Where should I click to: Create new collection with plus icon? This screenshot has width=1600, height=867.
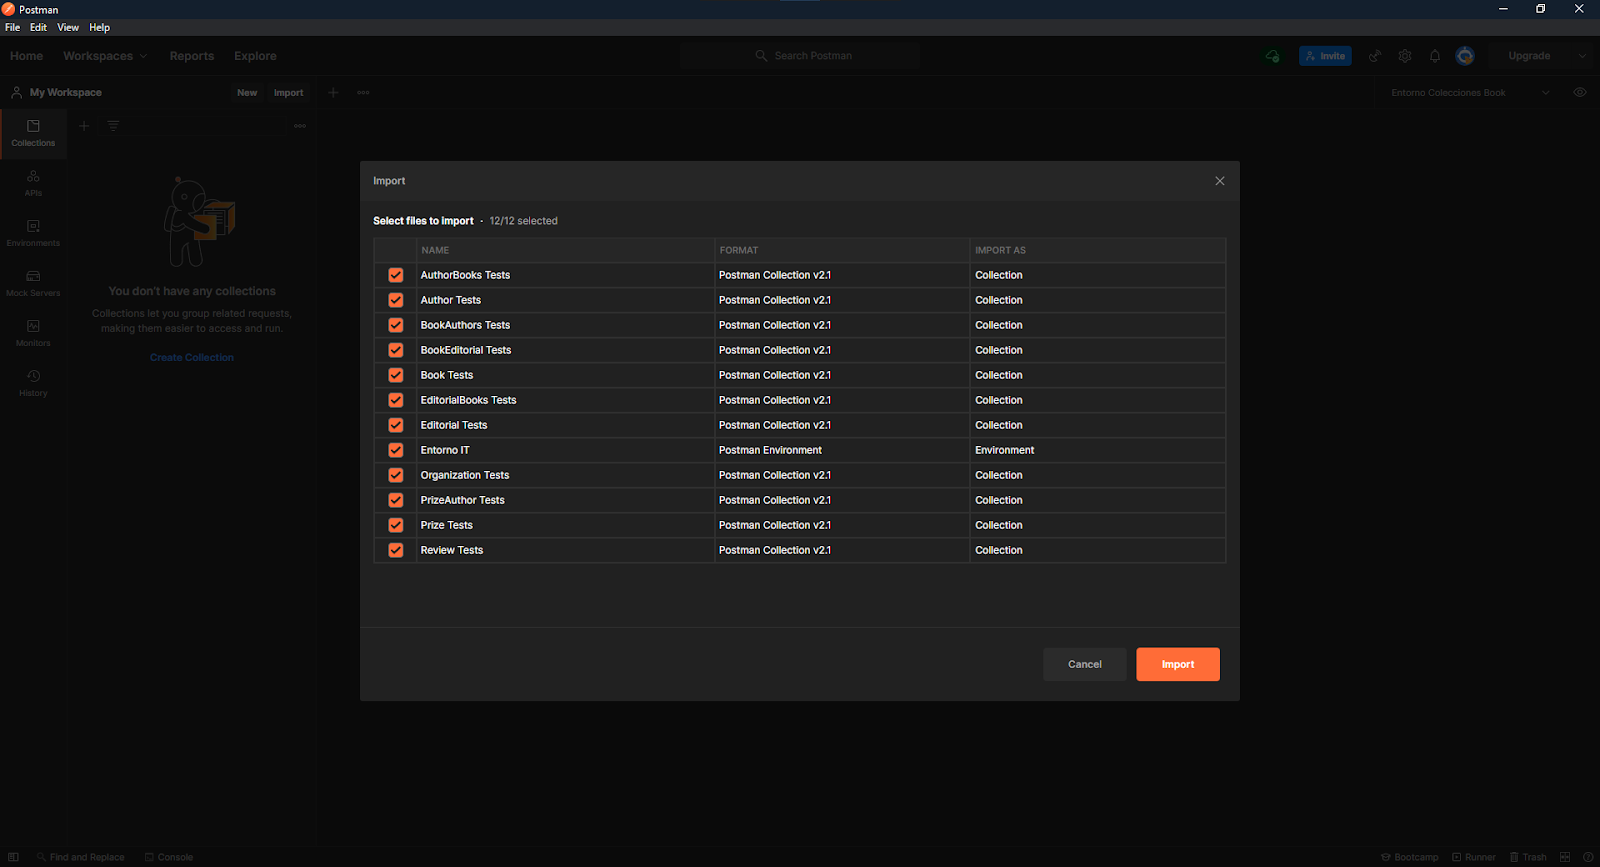coord(84,126)
